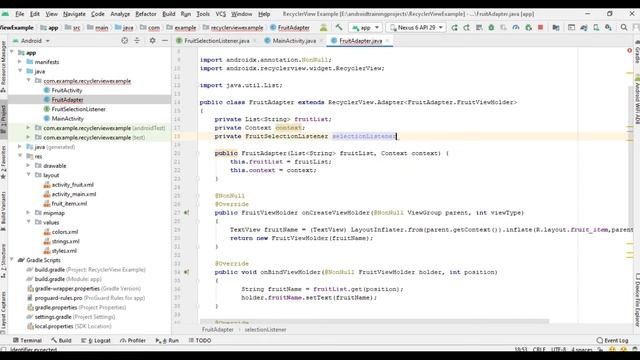Open Project panel settings gear
This screenshot has height=360, width=640.
click(152, 40)
